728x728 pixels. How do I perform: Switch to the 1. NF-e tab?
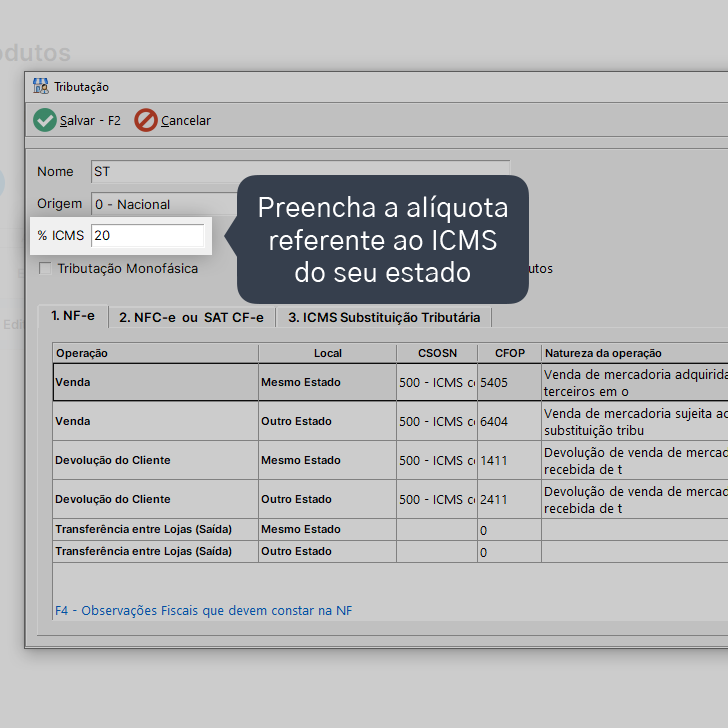pos(73,316)
